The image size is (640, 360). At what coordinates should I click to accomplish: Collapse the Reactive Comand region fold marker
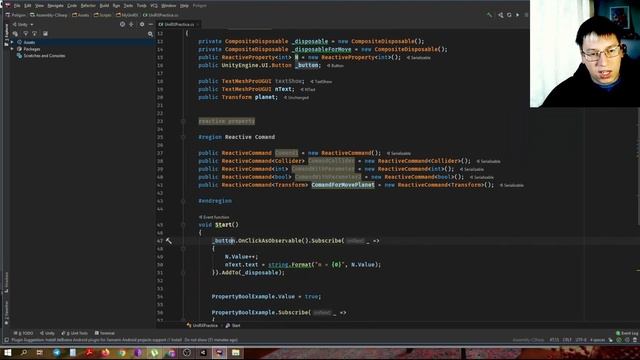coord(183,137)
